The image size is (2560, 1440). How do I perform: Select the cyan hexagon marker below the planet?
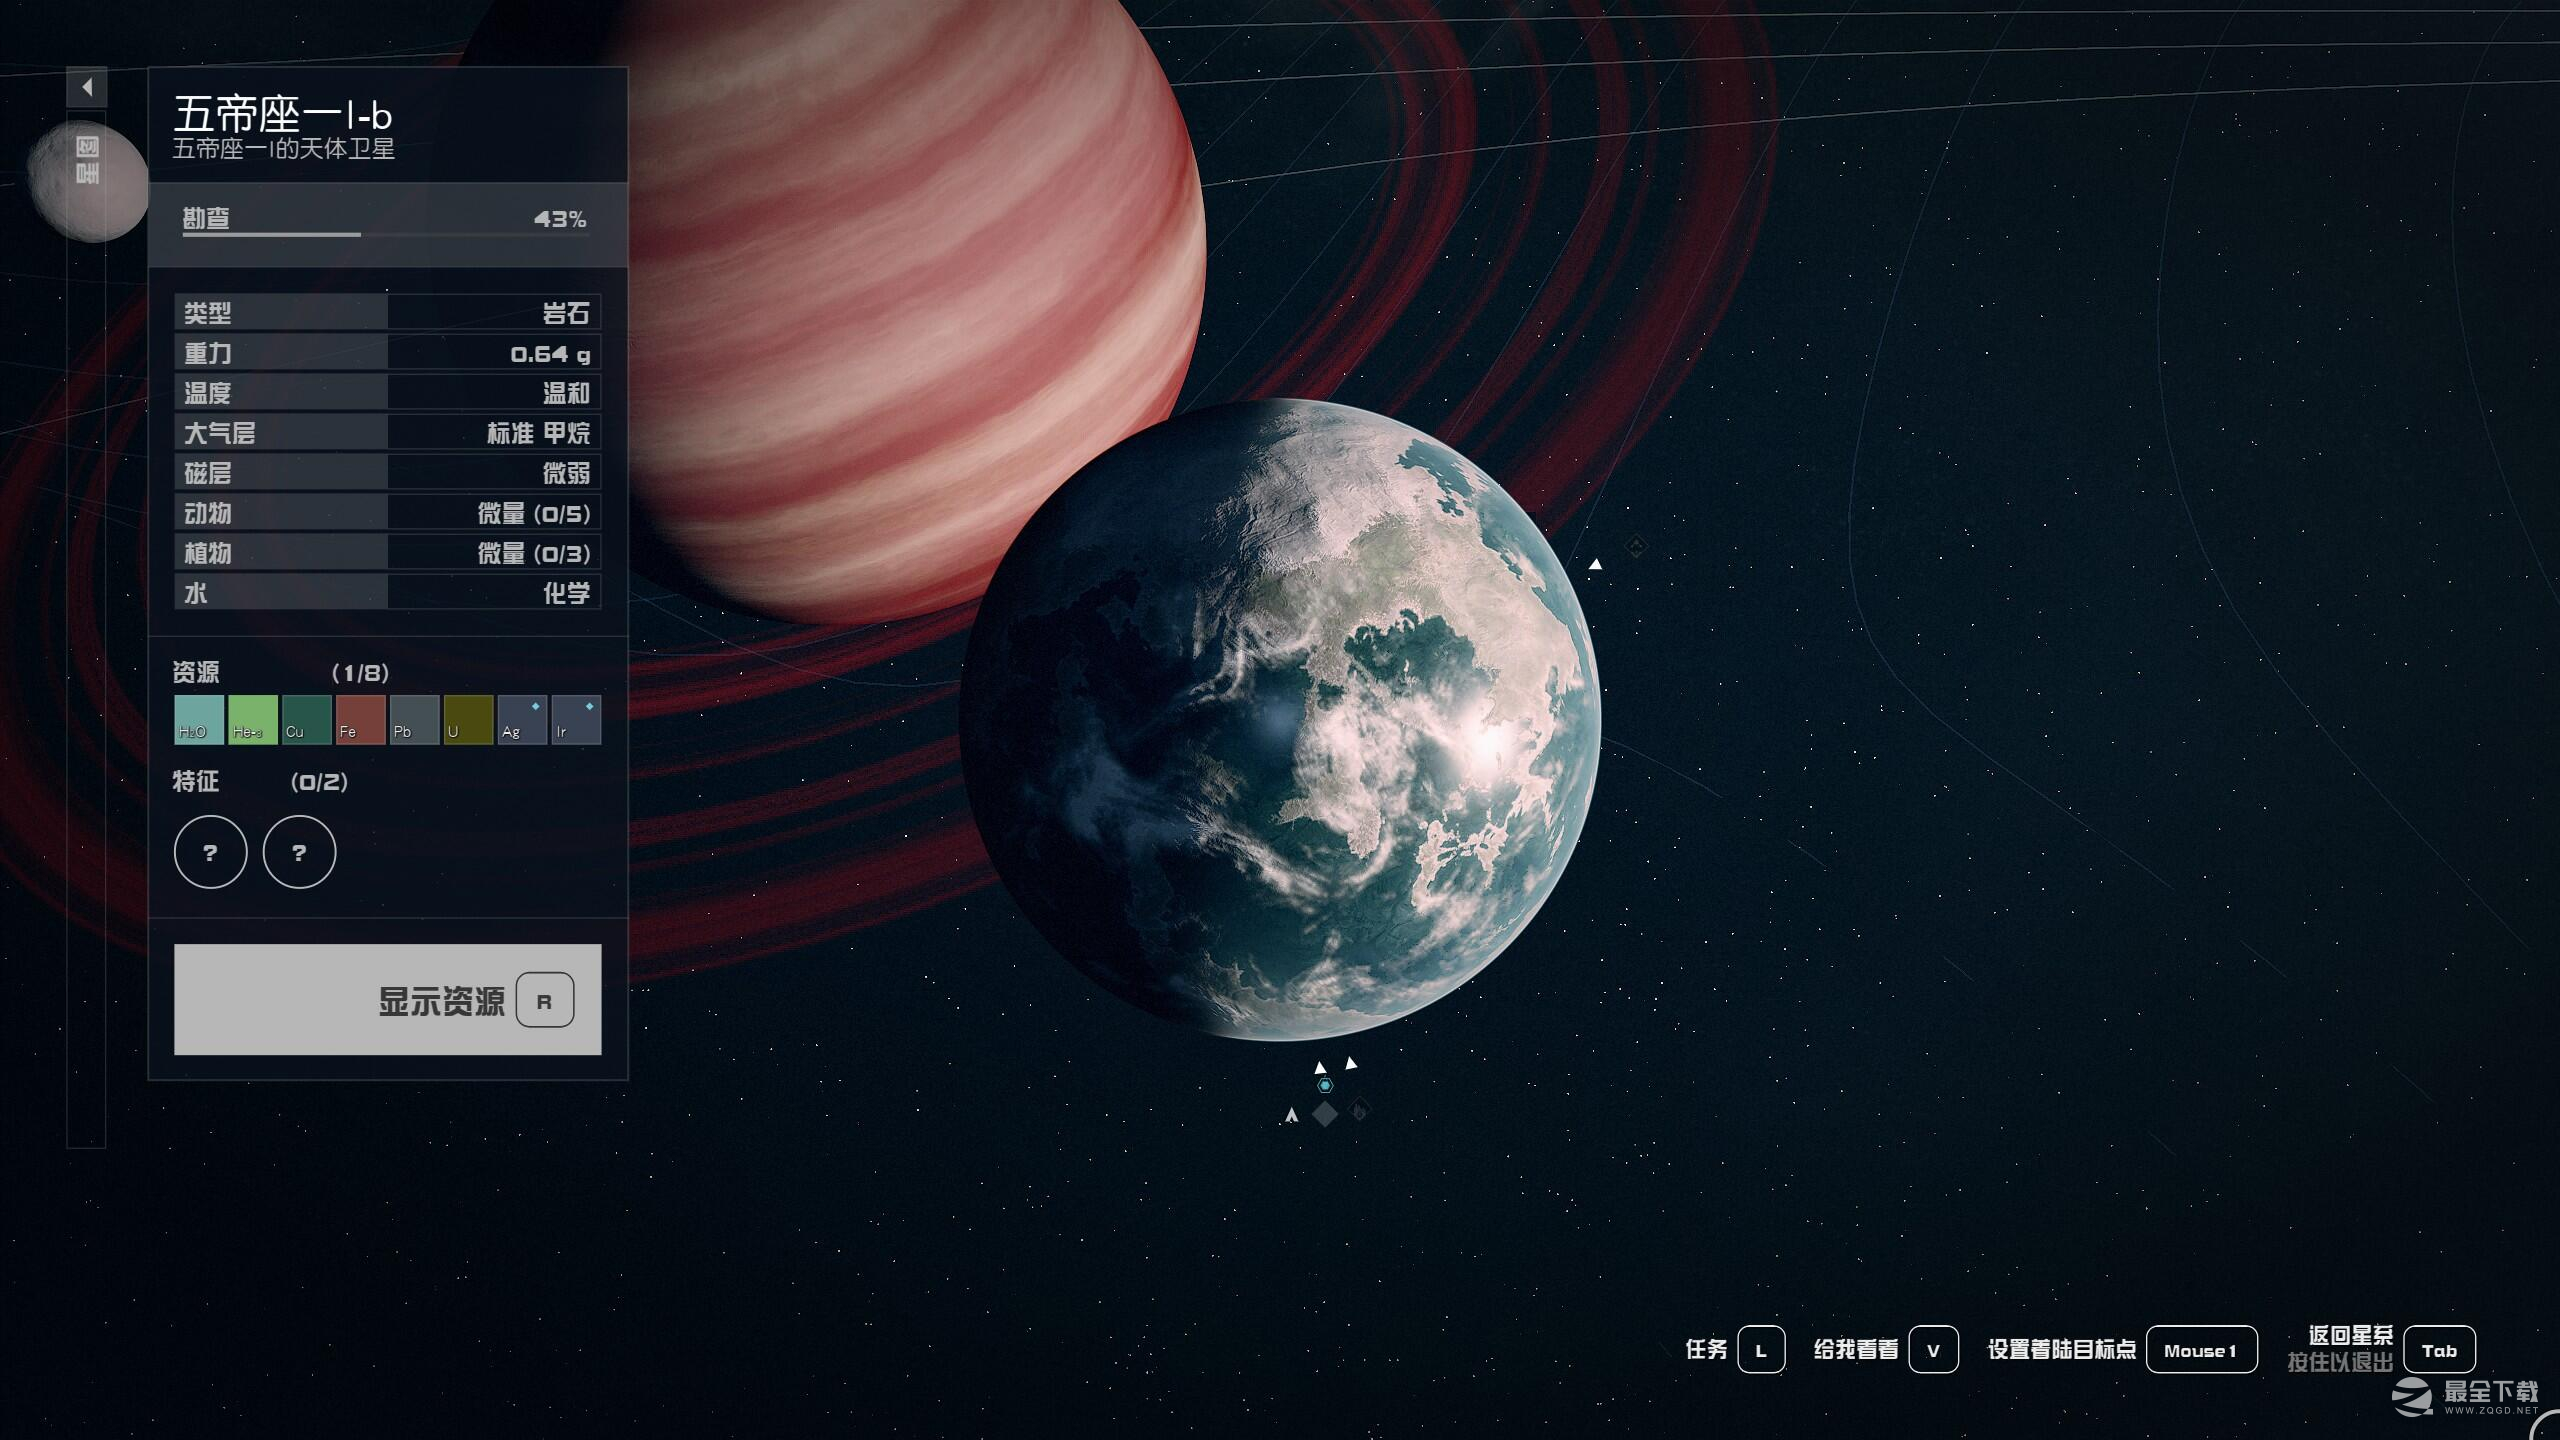coord(1325,1085)
